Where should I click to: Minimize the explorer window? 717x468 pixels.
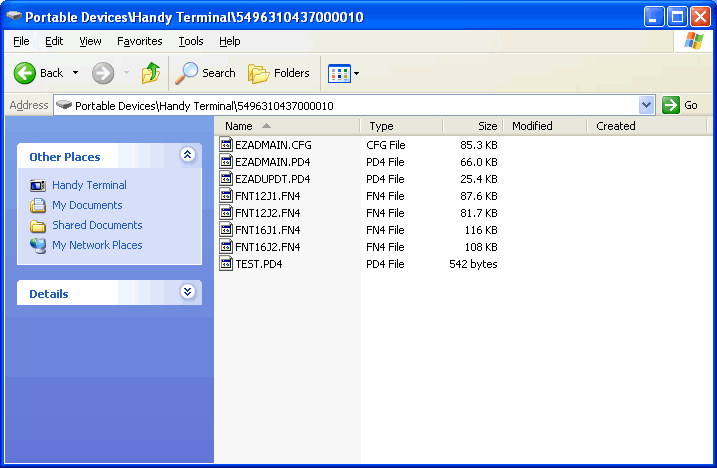click(x=654, y=17)
